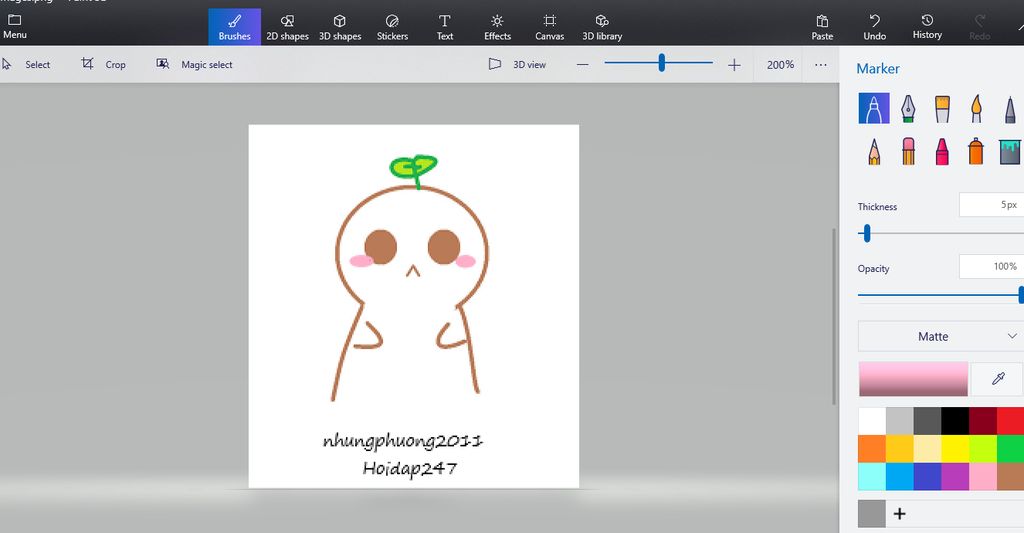
Task: Choose the pink color swatch
Action: click(x=983, y=476)
